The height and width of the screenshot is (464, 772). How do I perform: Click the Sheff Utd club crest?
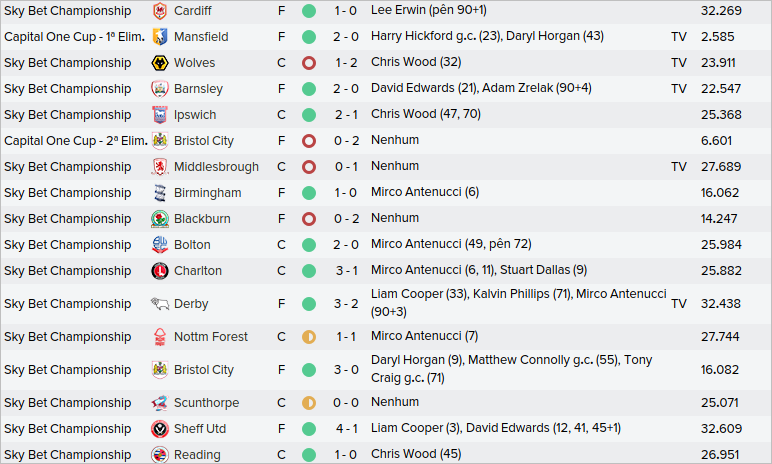click(159, 429)
